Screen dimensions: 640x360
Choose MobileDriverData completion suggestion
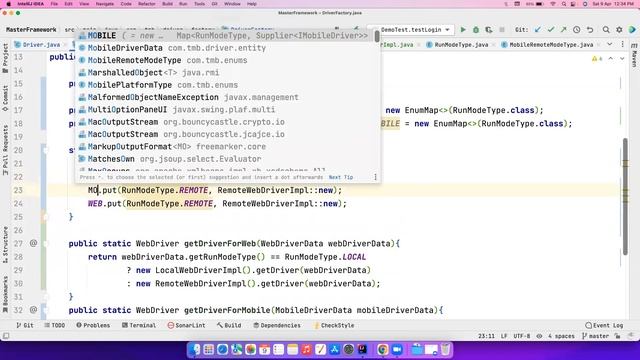(224, 48)
